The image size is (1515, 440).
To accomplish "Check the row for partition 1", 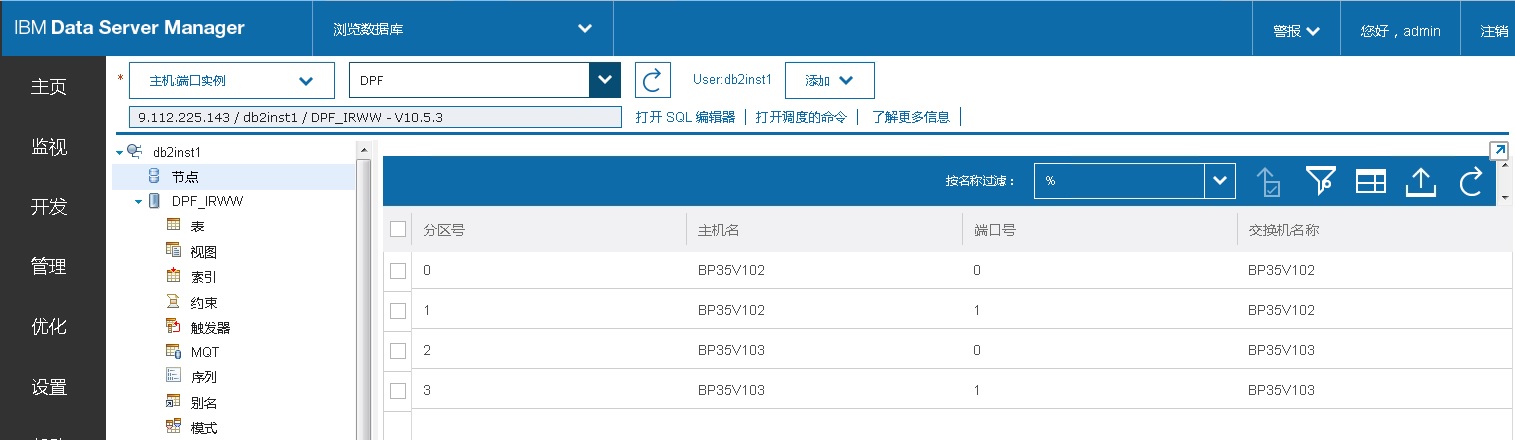I will pos(398,310).
